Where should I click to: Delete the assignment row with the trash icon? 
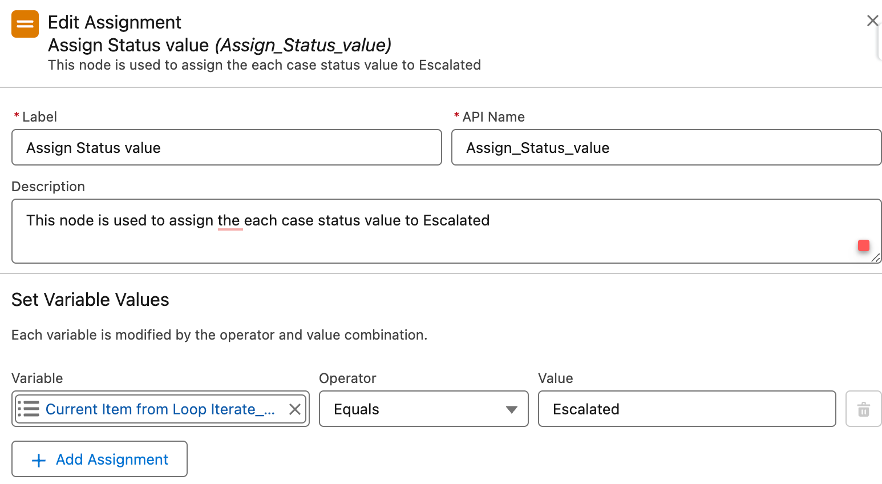(x=863, y=409)
